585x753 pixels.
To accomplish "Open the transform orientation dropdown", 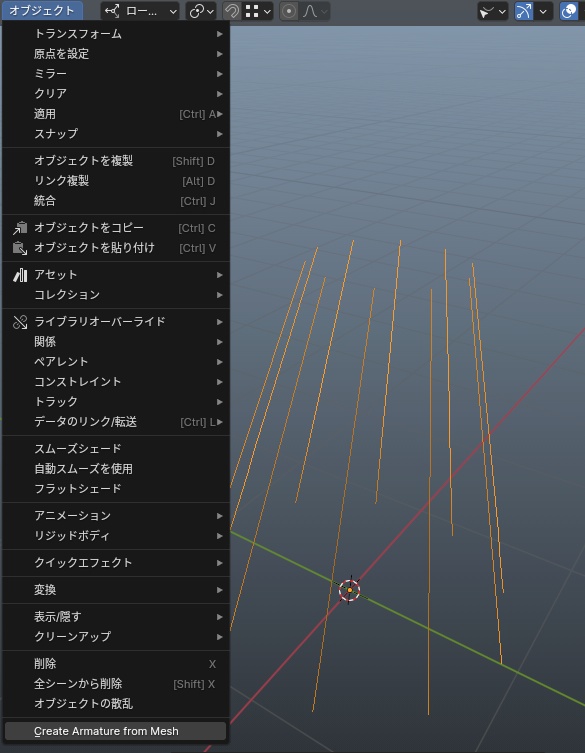I will pyautogui.click(x=140, y=11).
